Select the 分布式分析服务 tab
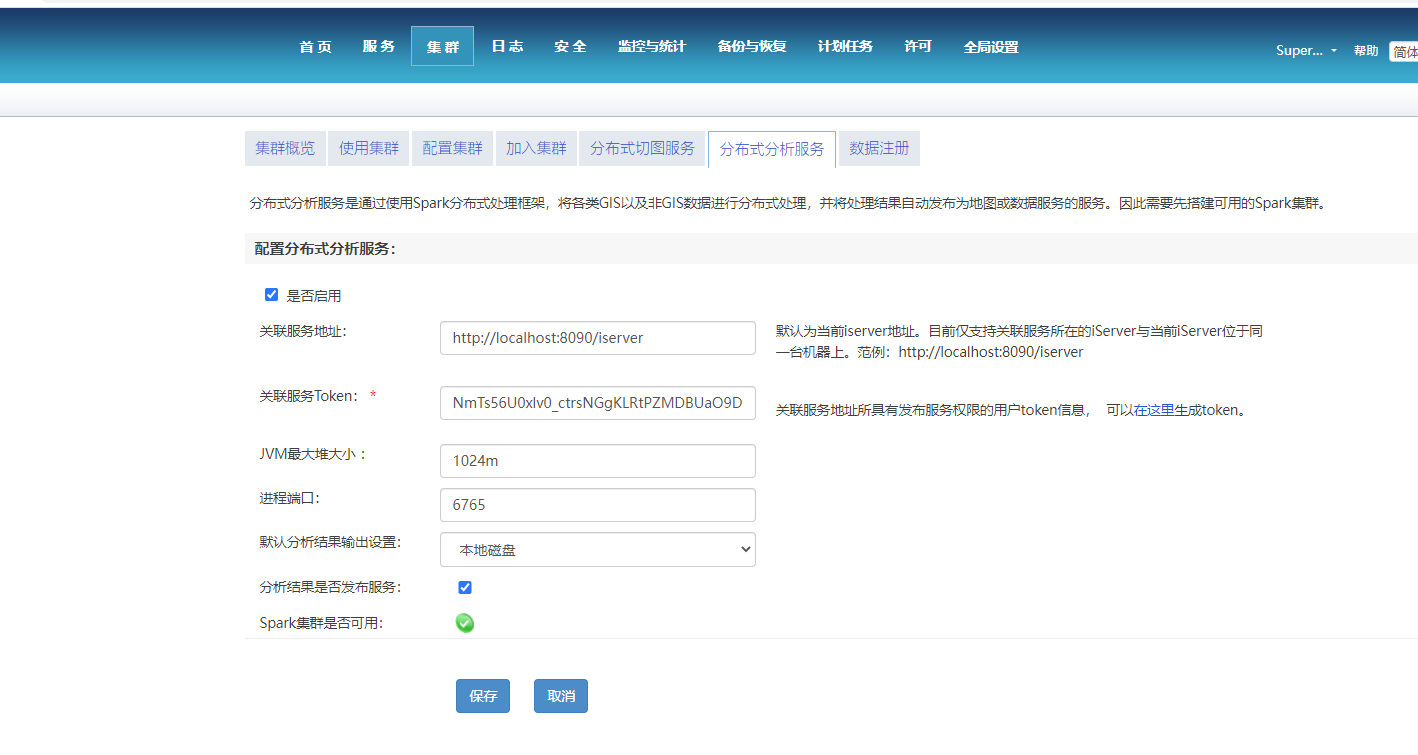1418x755 pixels. (772, 149)
